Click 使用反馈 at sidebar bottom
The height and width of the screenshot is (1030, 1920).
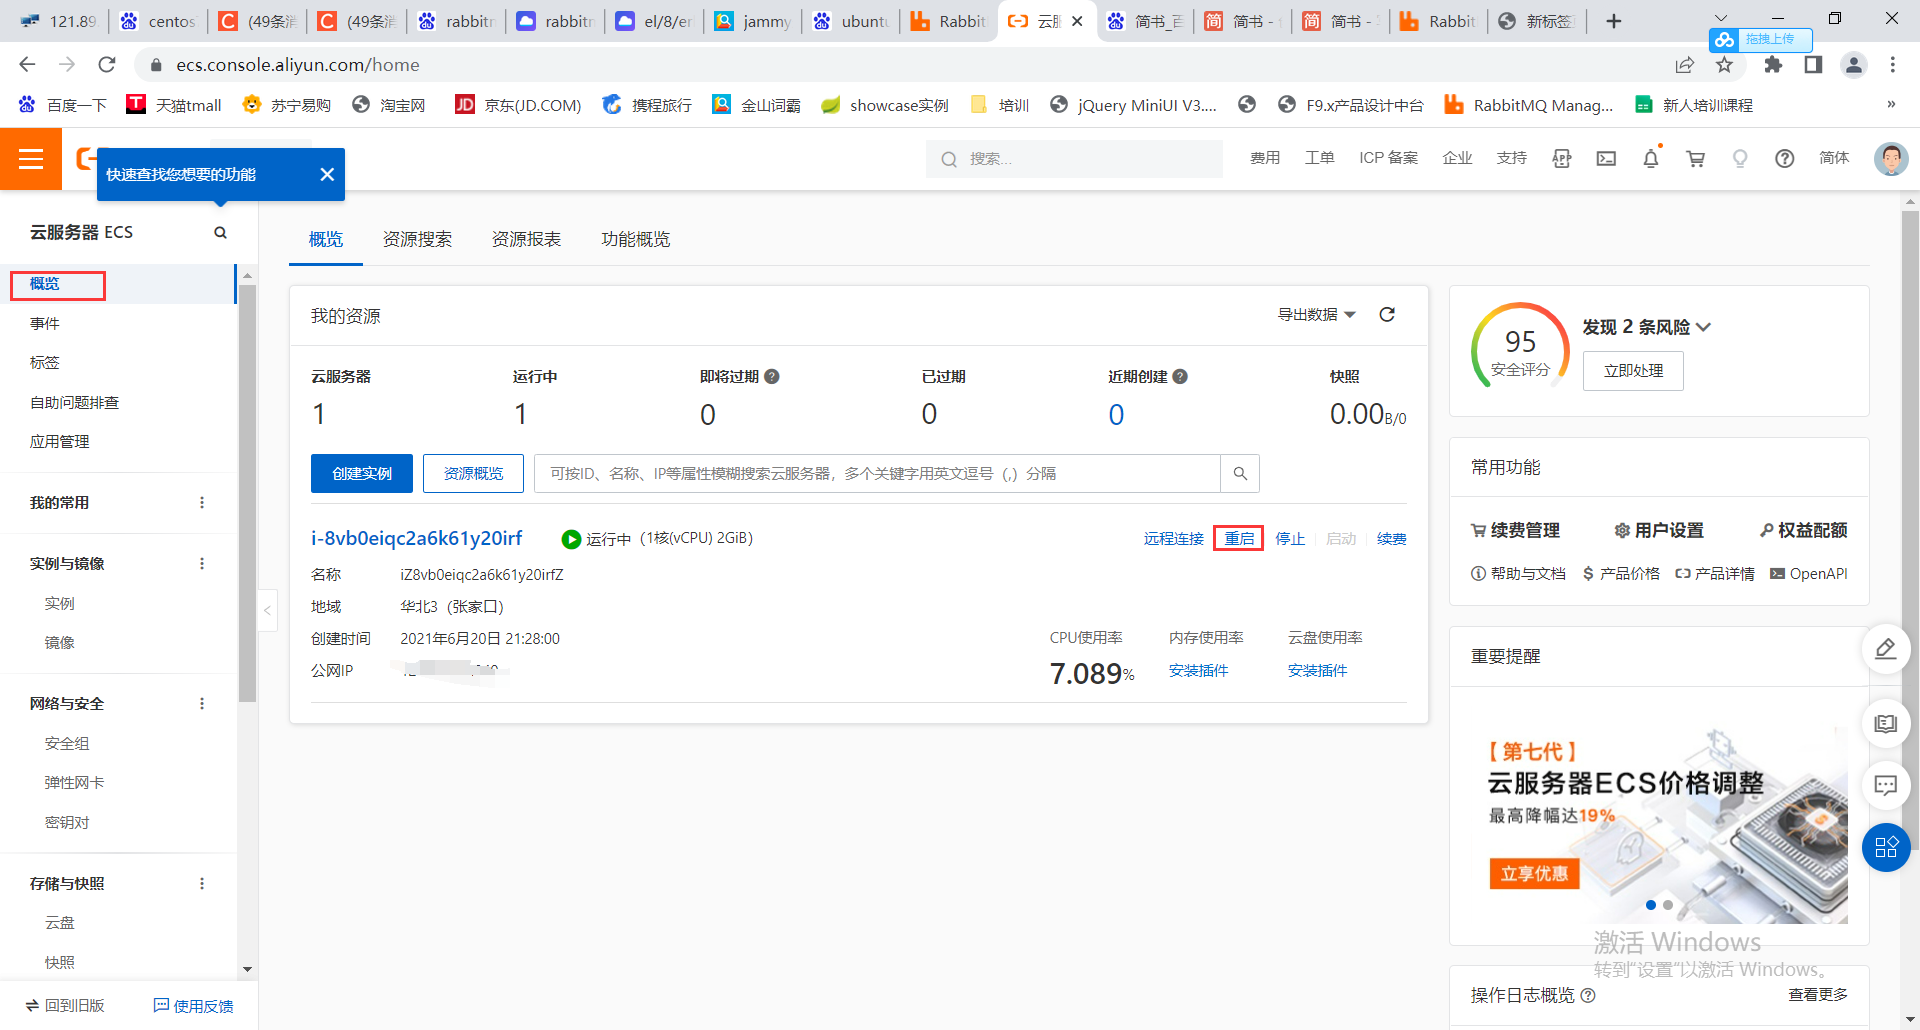[x=194, y=1006]
